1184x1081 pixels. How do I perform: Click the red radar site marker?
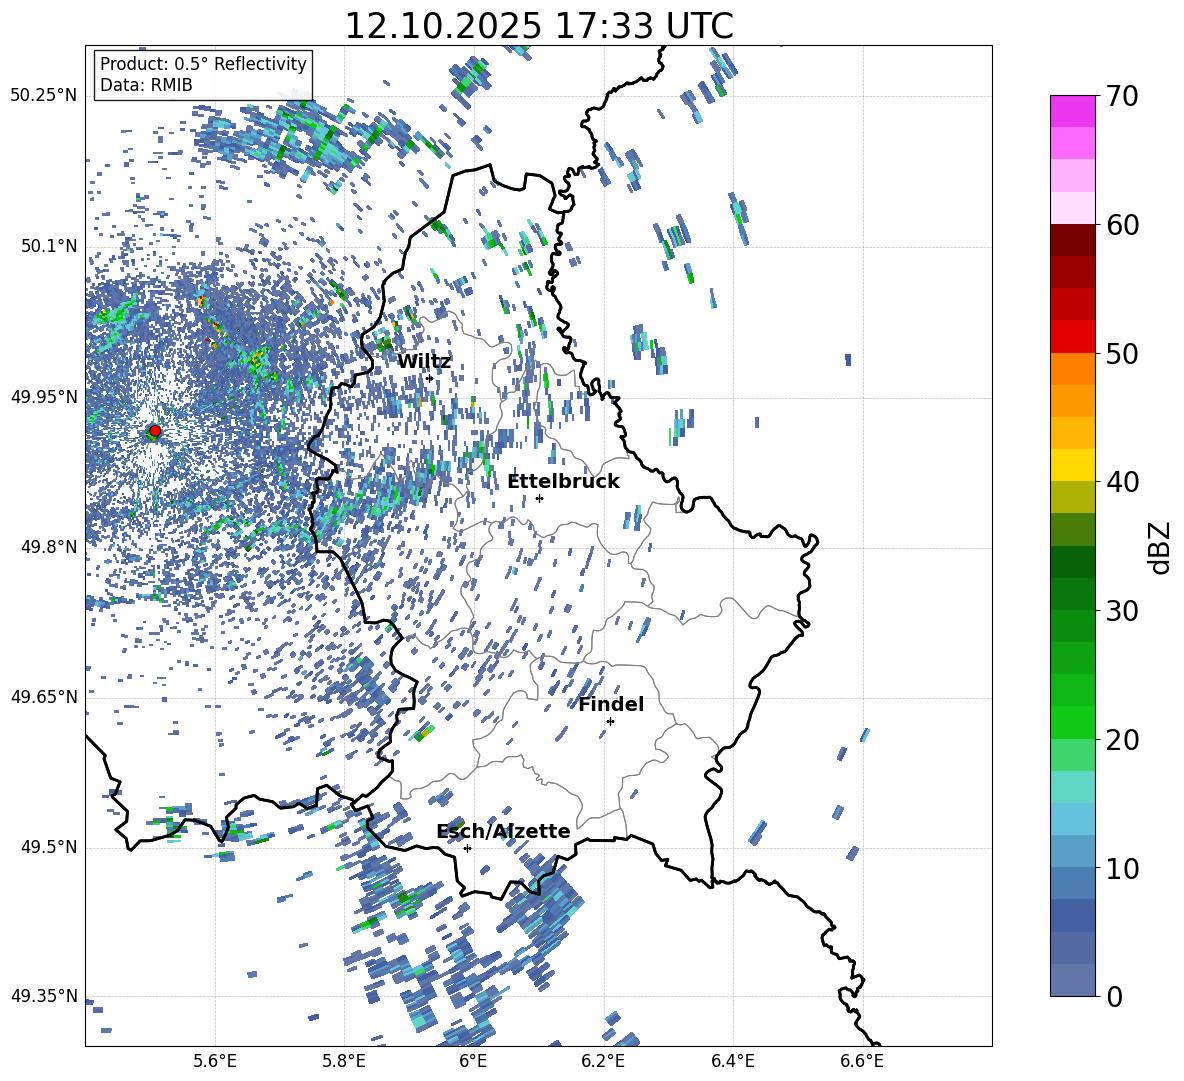(154, 431)
